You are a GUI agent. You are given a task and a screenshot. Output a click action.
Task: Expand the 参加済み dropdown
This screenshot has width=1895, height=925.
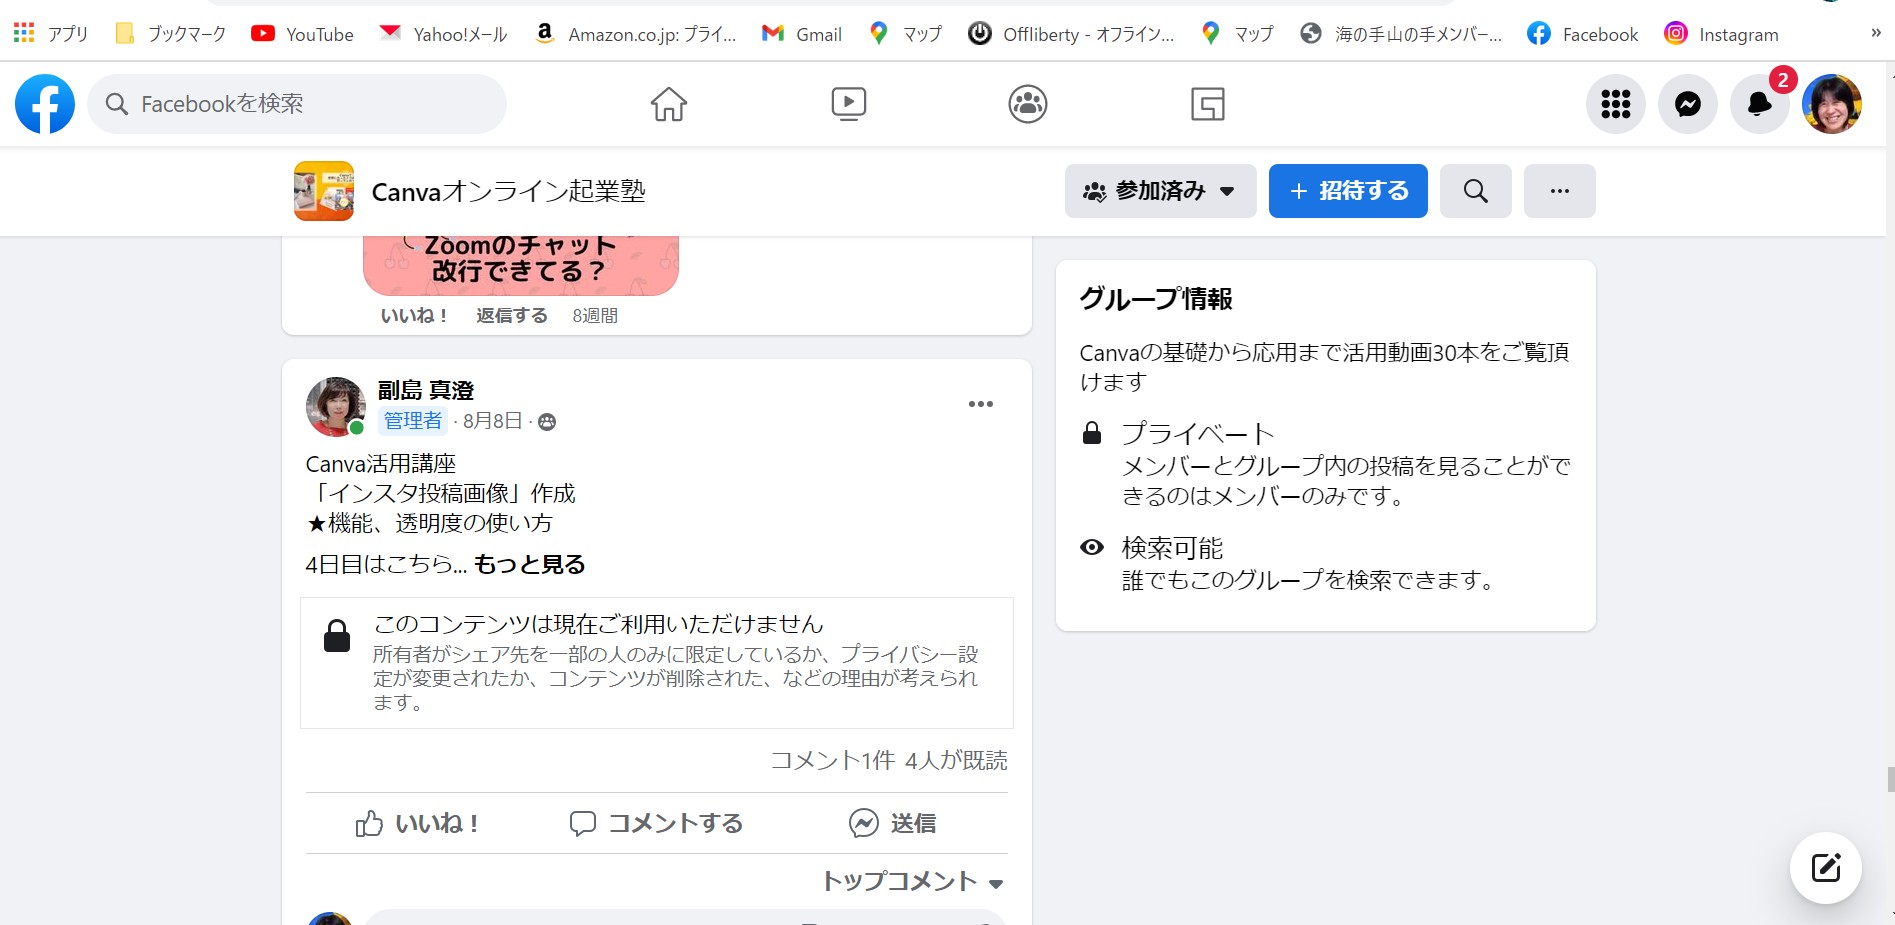point(1161,191)
